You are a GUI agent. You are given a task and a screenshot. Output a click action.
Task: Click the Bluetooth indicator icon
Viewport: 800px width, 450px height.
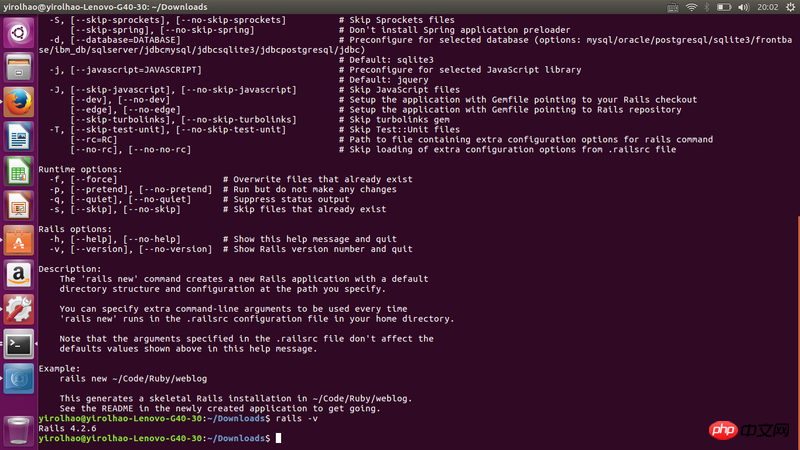point(707,7)
